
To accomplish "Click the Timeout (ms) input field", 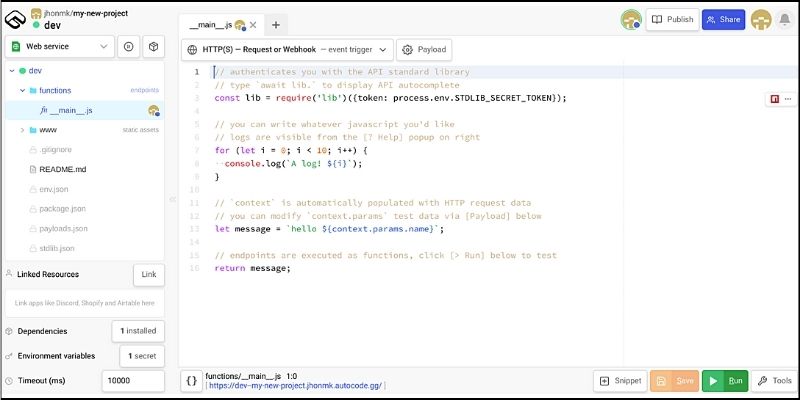I will (133, 381).
